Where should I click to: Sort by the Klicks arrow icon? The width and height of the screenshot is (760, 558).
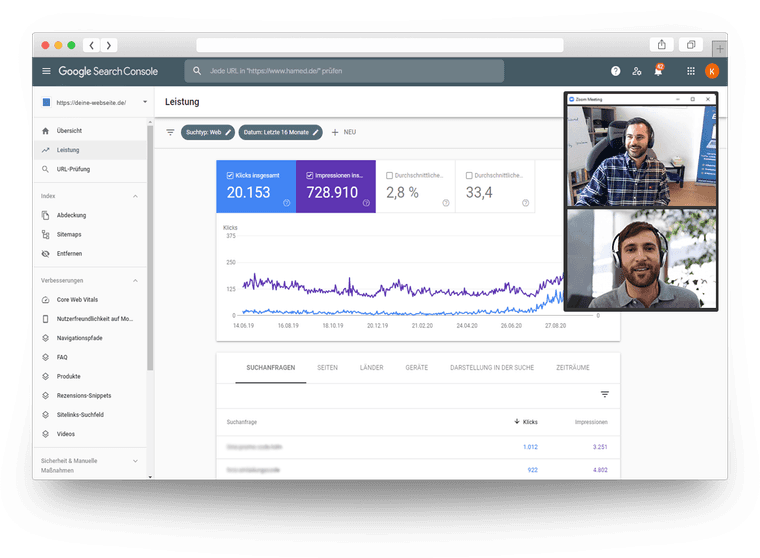click(517, 421)
